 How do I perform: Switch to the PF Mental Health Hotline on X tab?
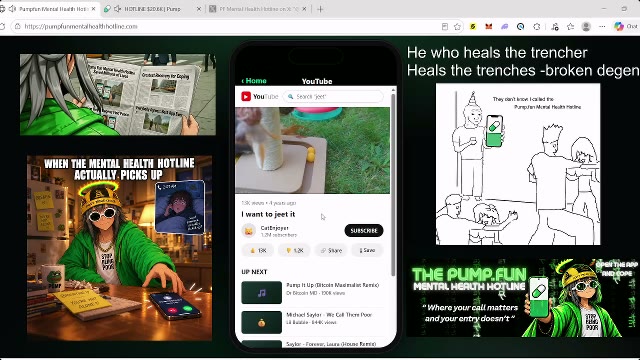[x=259, y=9]
